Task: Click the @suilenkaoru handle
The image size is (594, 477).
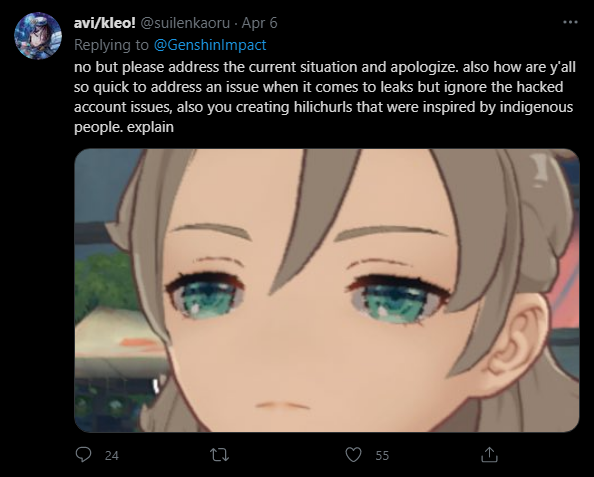Action: 185,23
